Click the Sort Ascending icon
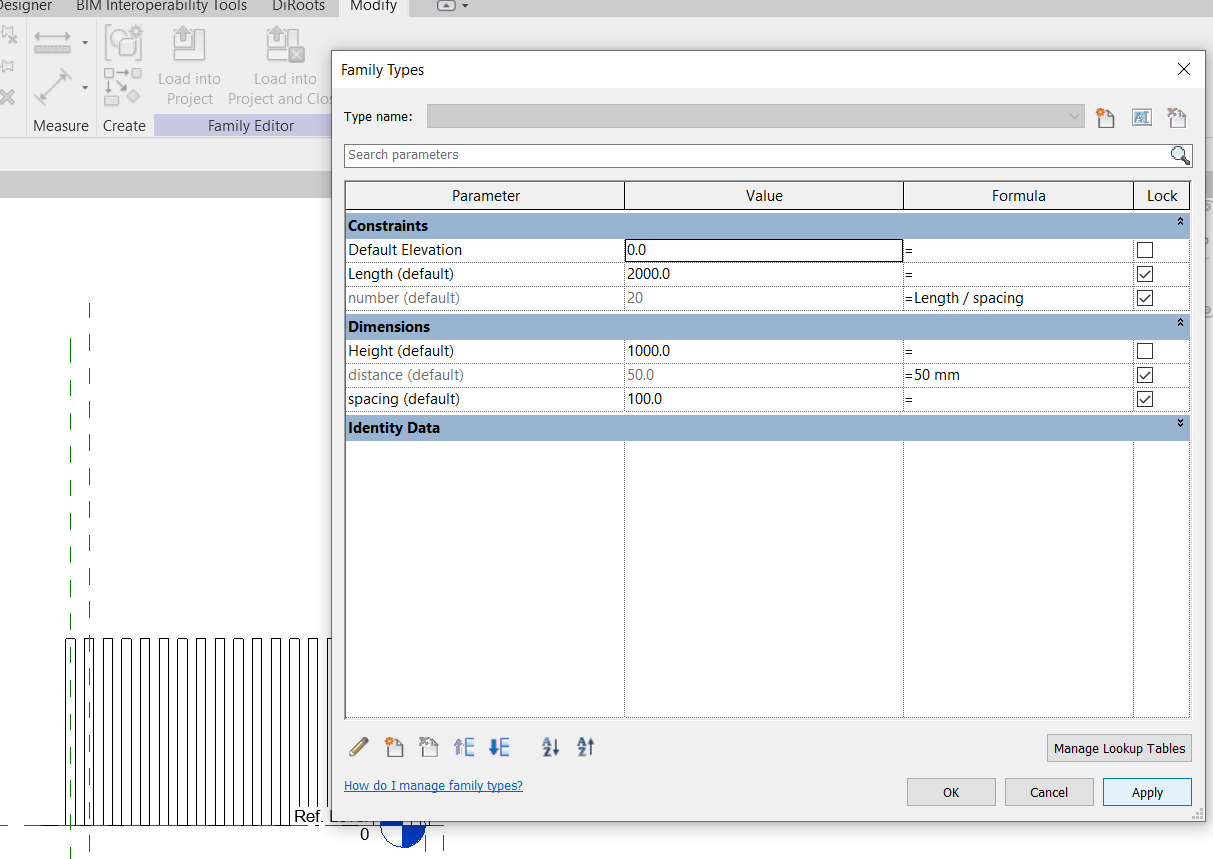 pos(549,747)
